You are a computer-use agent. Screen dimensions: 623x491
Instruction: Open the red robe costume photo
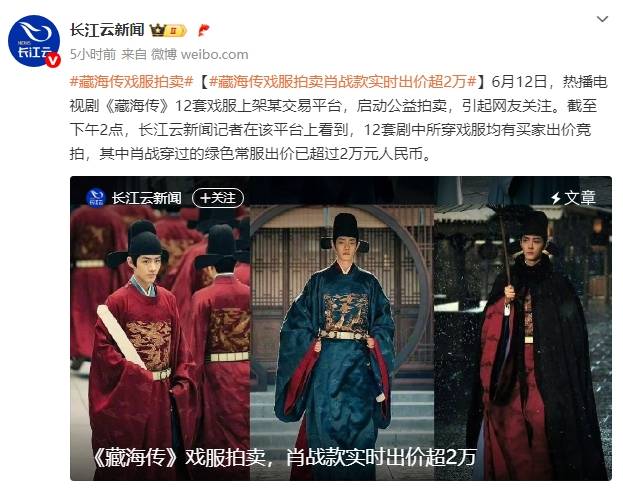click(161, 328)
